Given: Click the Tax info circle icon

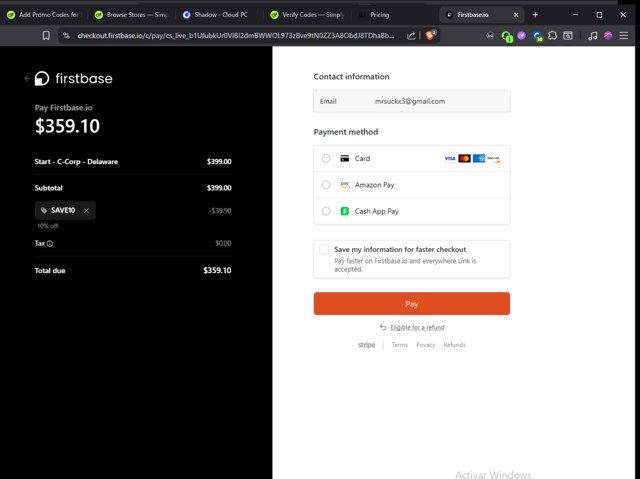Looking at the screenshot, I should (50, 244).
